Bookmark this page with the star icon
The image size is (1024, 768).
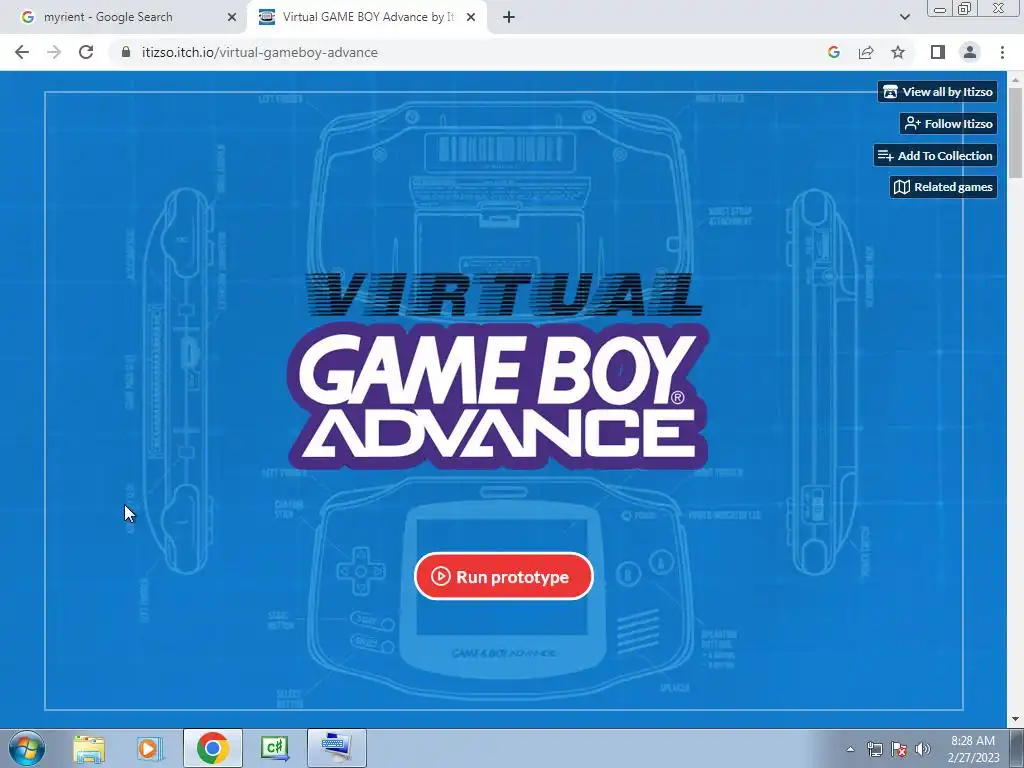898,52
